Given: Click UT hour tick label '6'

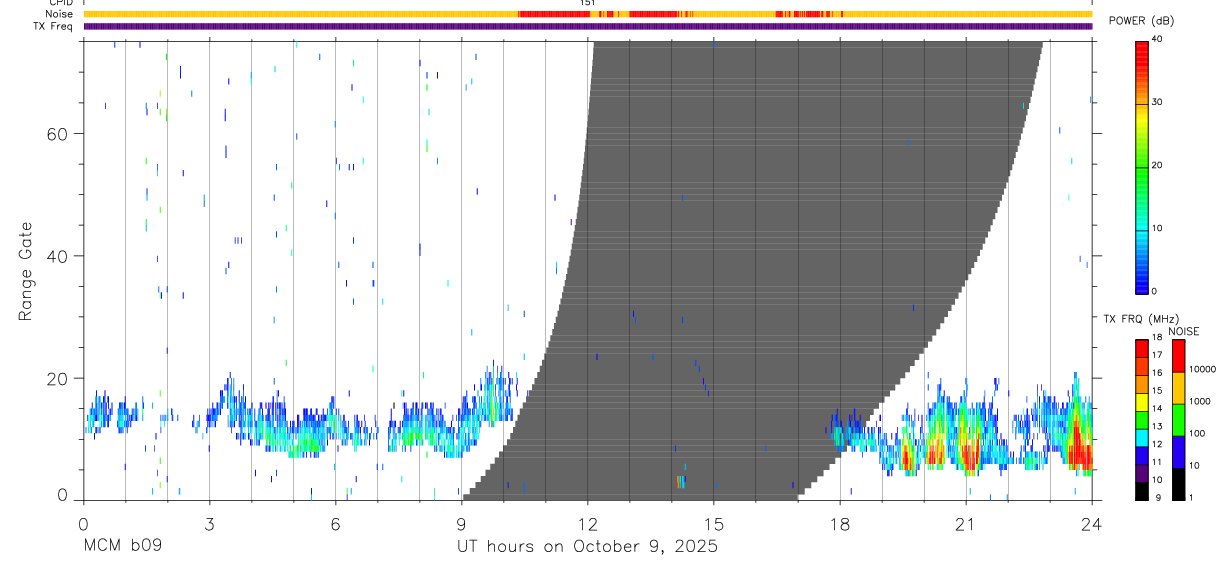Looking at the screenshot, I should [335, 523].
